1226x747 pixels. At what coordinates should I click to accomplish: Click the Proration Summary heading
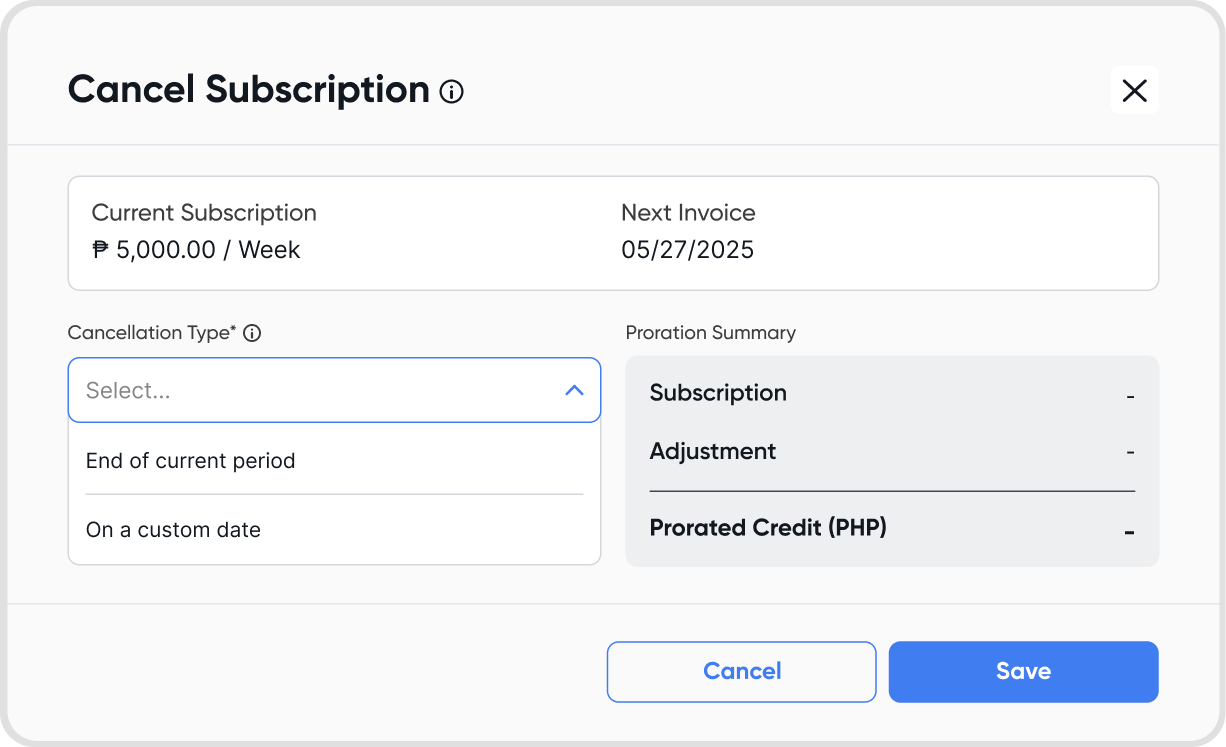tap(711, 333)
